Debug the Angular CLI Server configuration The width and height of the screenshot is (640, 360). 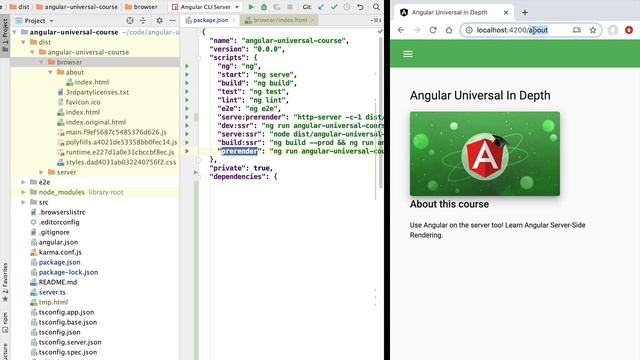(x=264, y=7)
